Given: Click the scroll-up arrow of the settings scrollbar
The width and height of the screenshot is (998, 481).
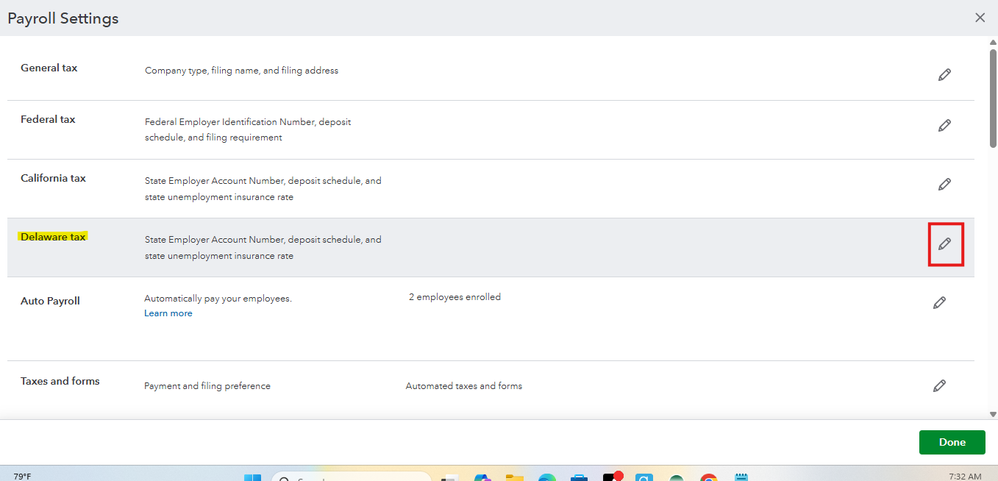Looking at the screenshot, I should pyautogui.click(x=993, y=42).
